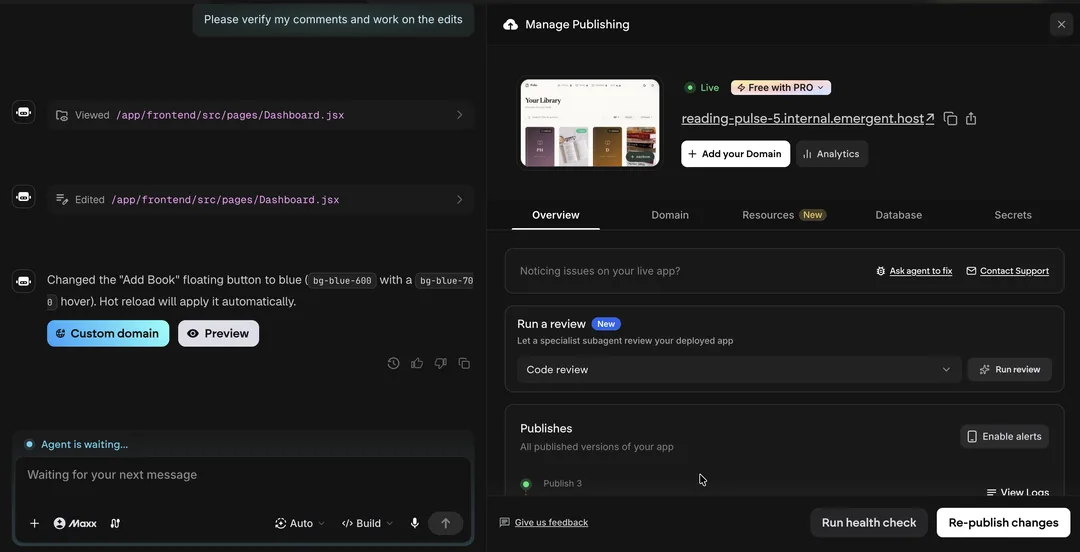Viewport: 1080px width, 552px height.
Task: Start the Run review button
Action: (x=1010, y=369)
